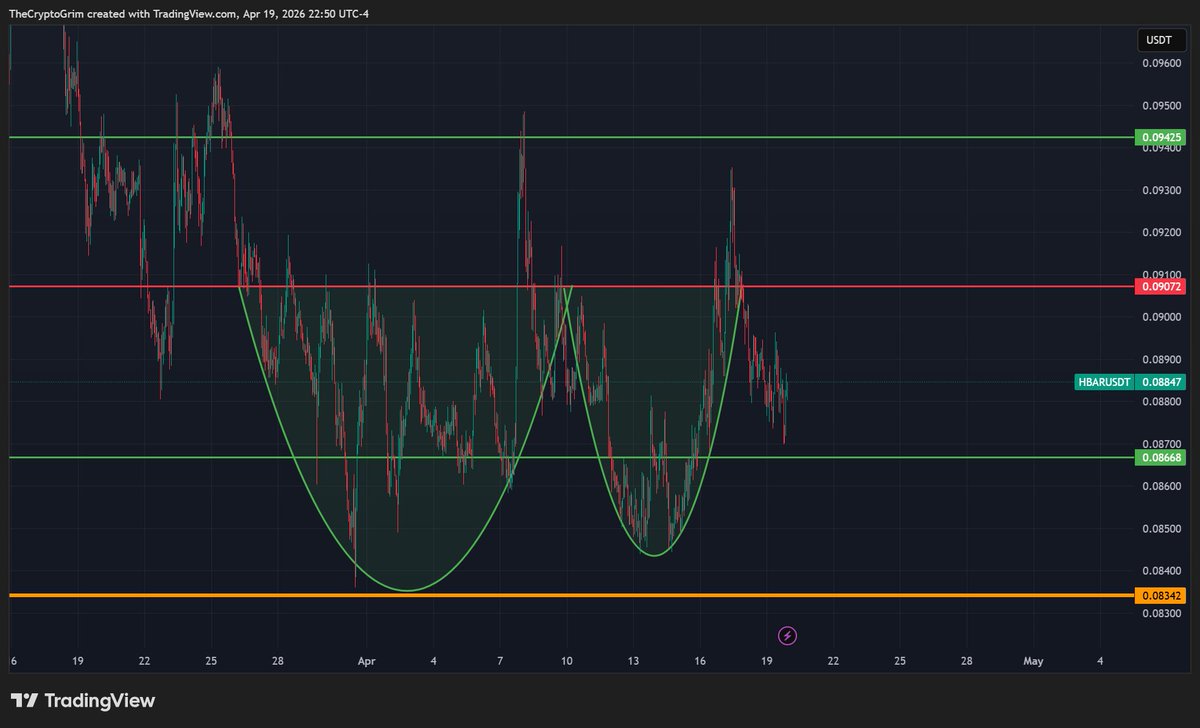Select the left cup pattern curve

[x=405, y=590]
